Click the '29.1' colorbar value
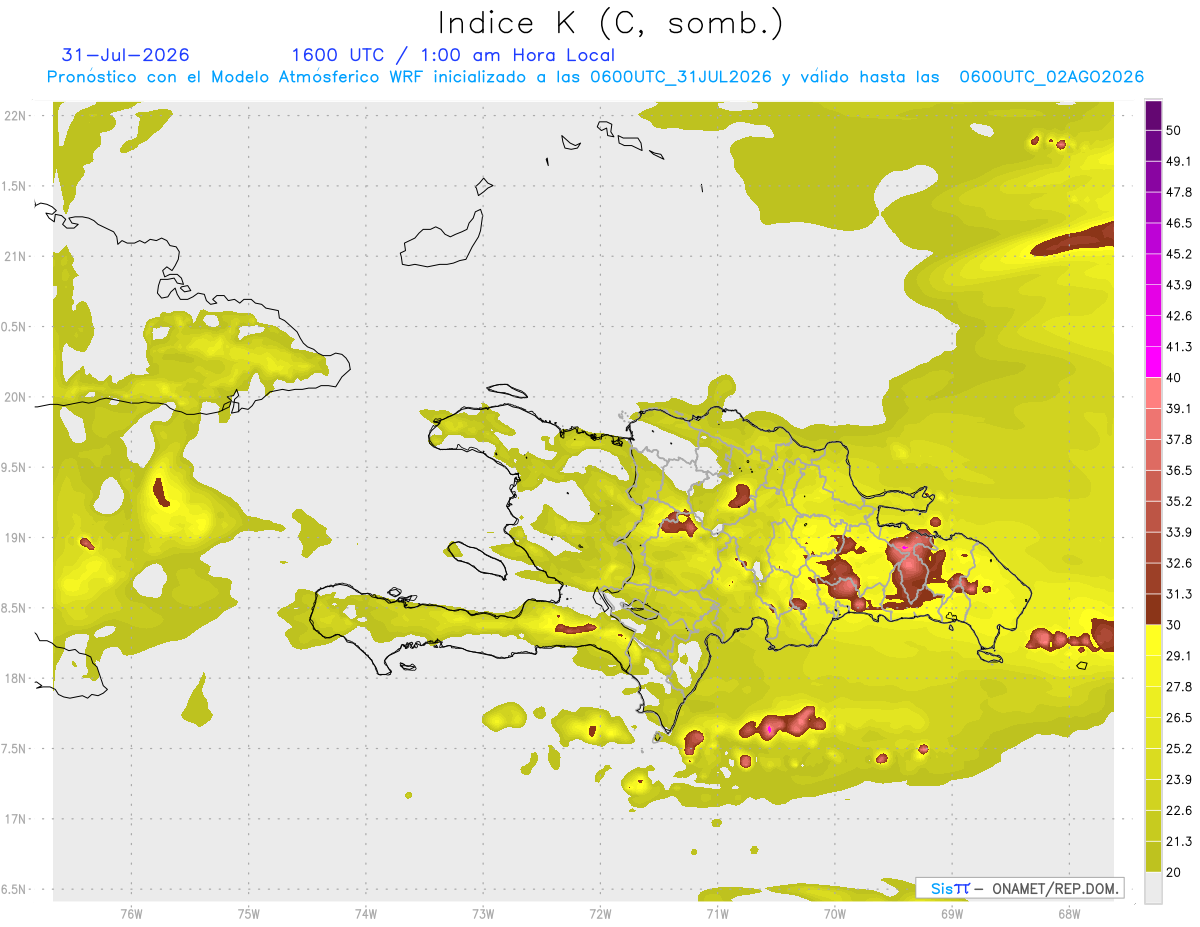This screenshot has height=927, width=1200. (1179, 656)
